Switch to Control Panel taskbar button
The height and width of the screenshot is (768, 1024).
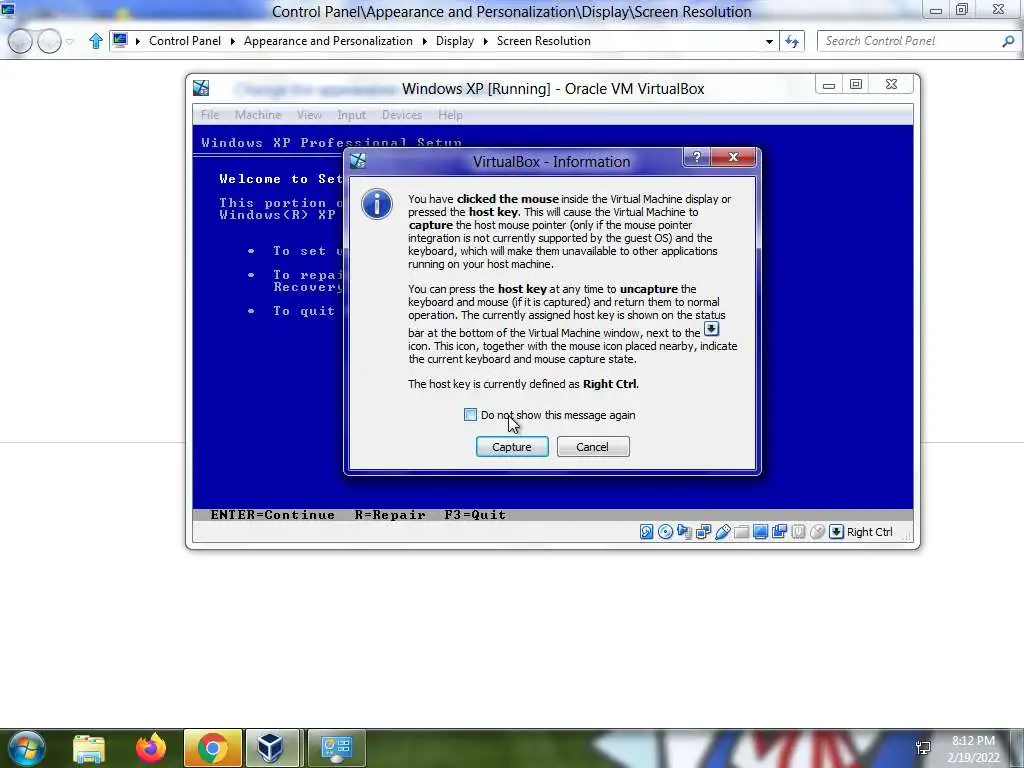click(x=336, y=748)
